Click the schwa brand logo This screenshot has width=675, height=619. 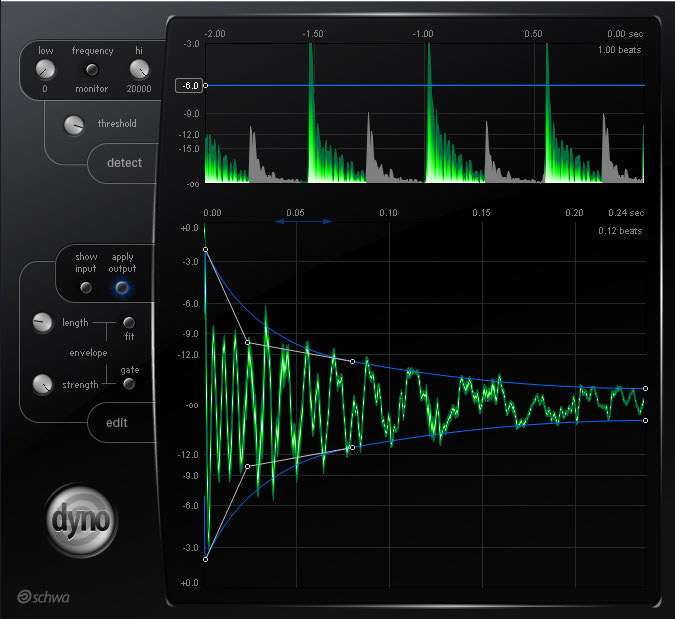coord(42,598)
